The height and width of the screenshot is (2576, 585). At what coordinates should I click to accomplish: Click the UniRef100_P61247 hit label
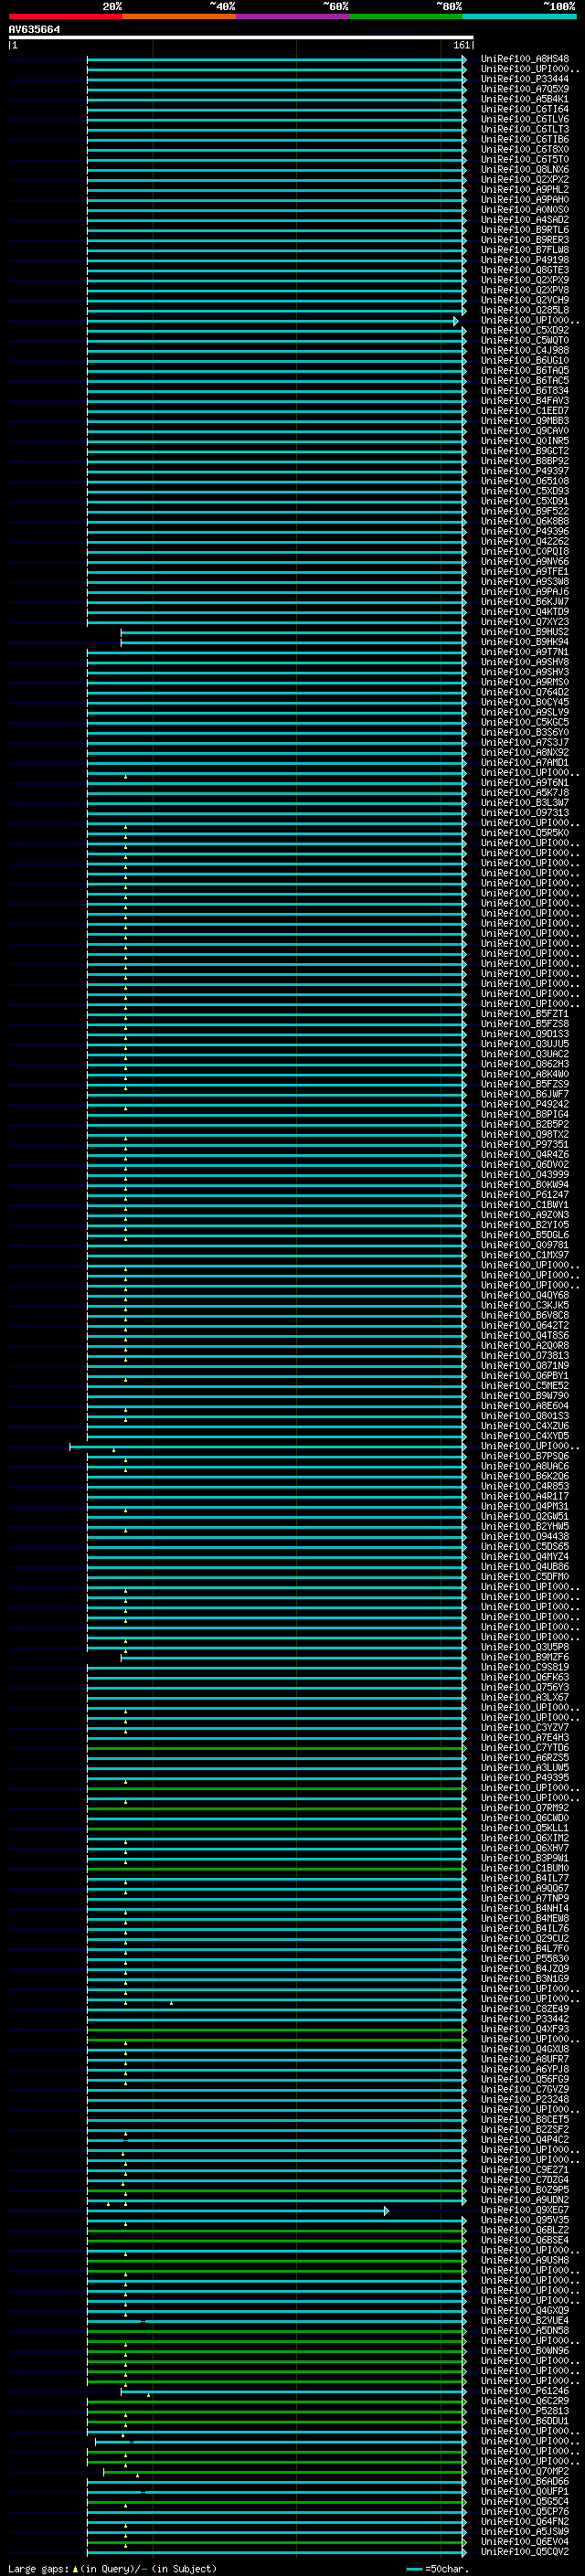pos(525,1195)
